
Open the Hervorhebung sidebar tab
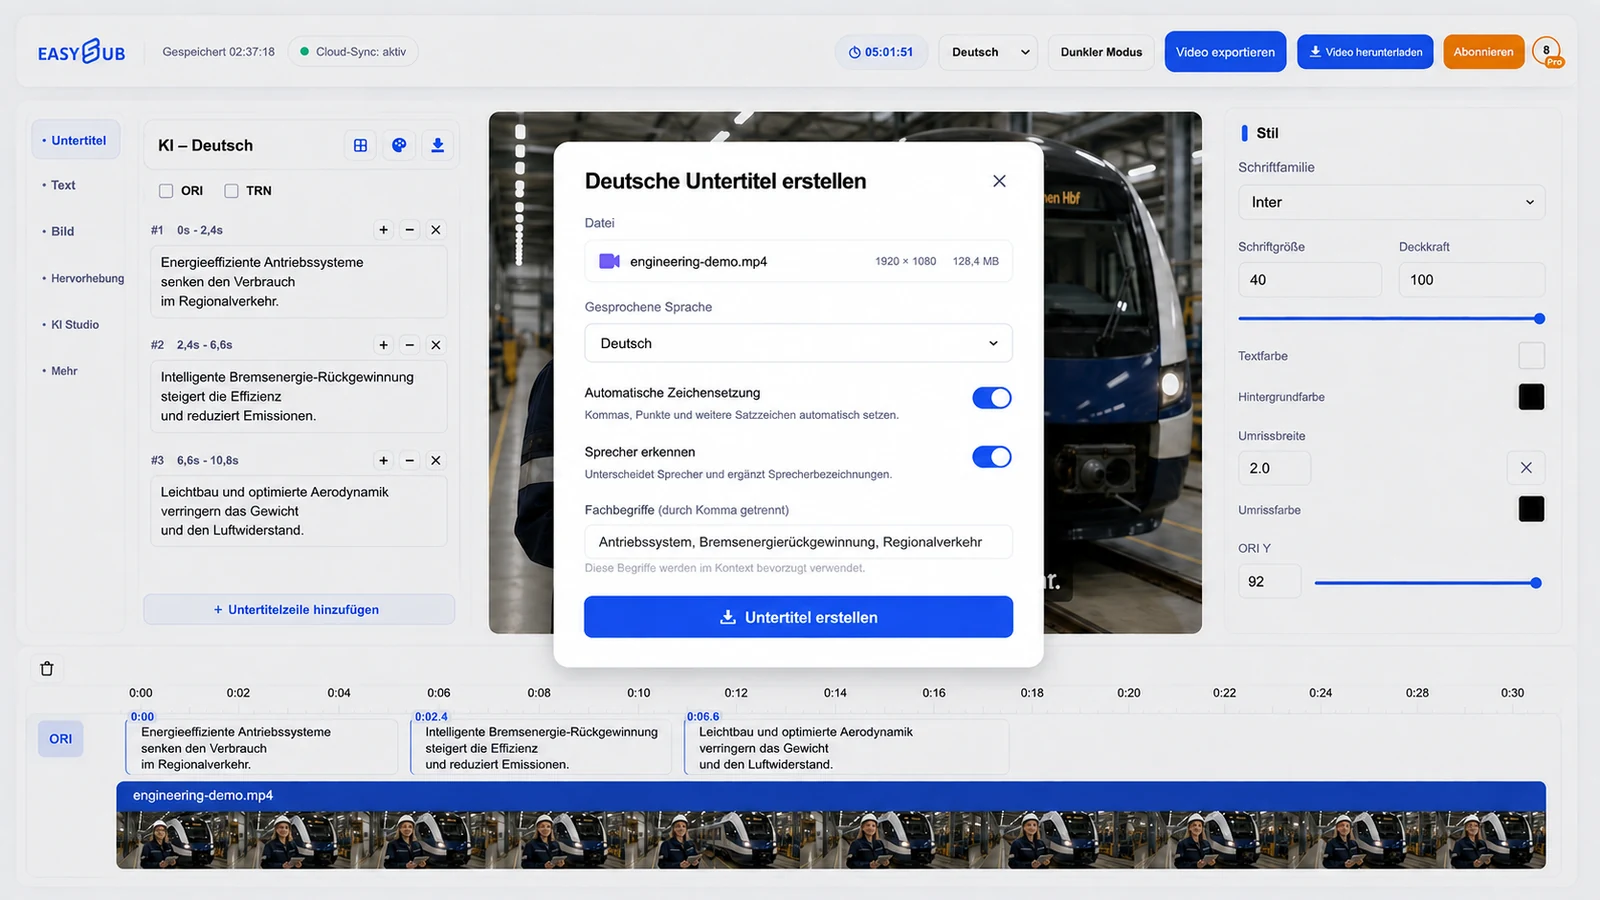pos(83,279)
